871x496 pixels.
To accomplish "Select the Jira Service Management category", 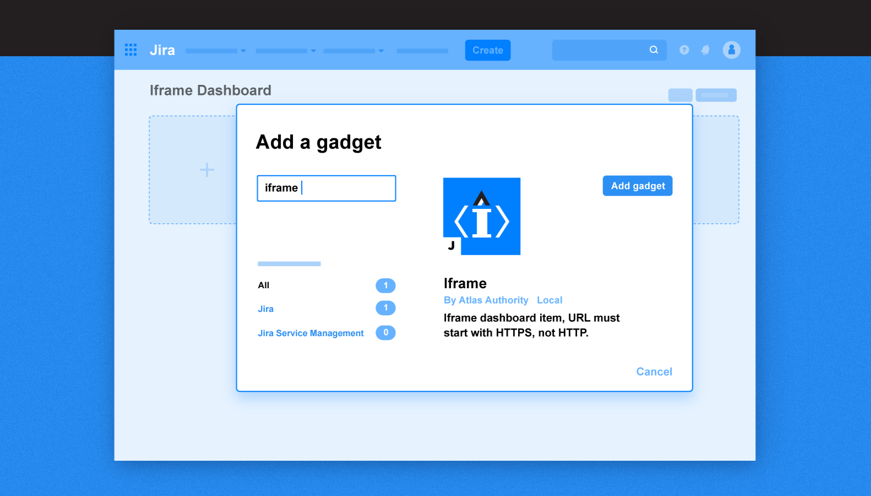I will point(311,333).
